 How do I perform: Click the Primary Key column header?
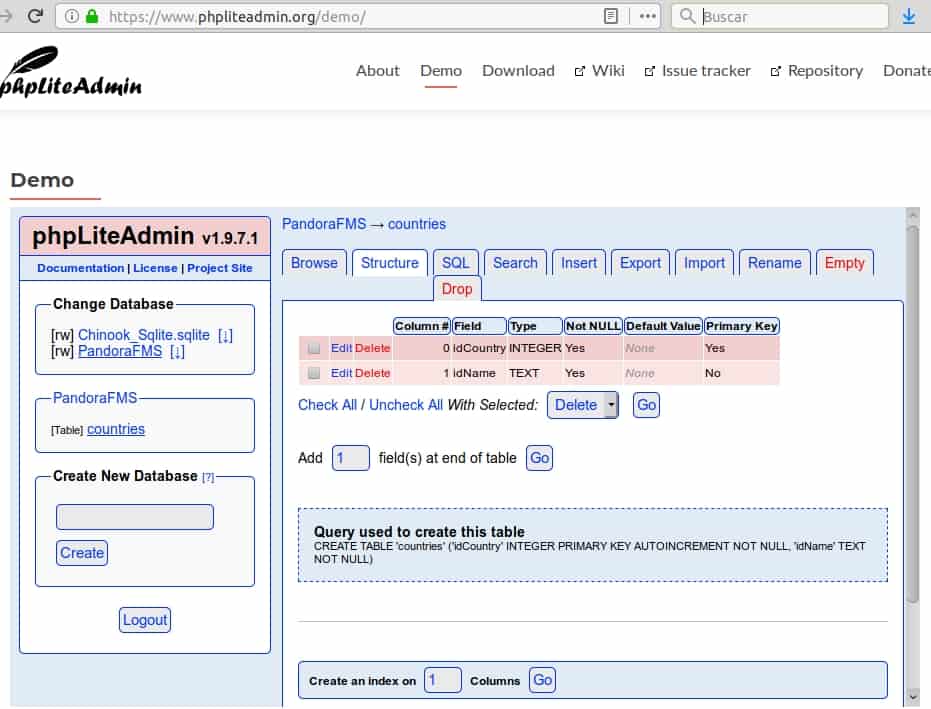tap(742, 326)
